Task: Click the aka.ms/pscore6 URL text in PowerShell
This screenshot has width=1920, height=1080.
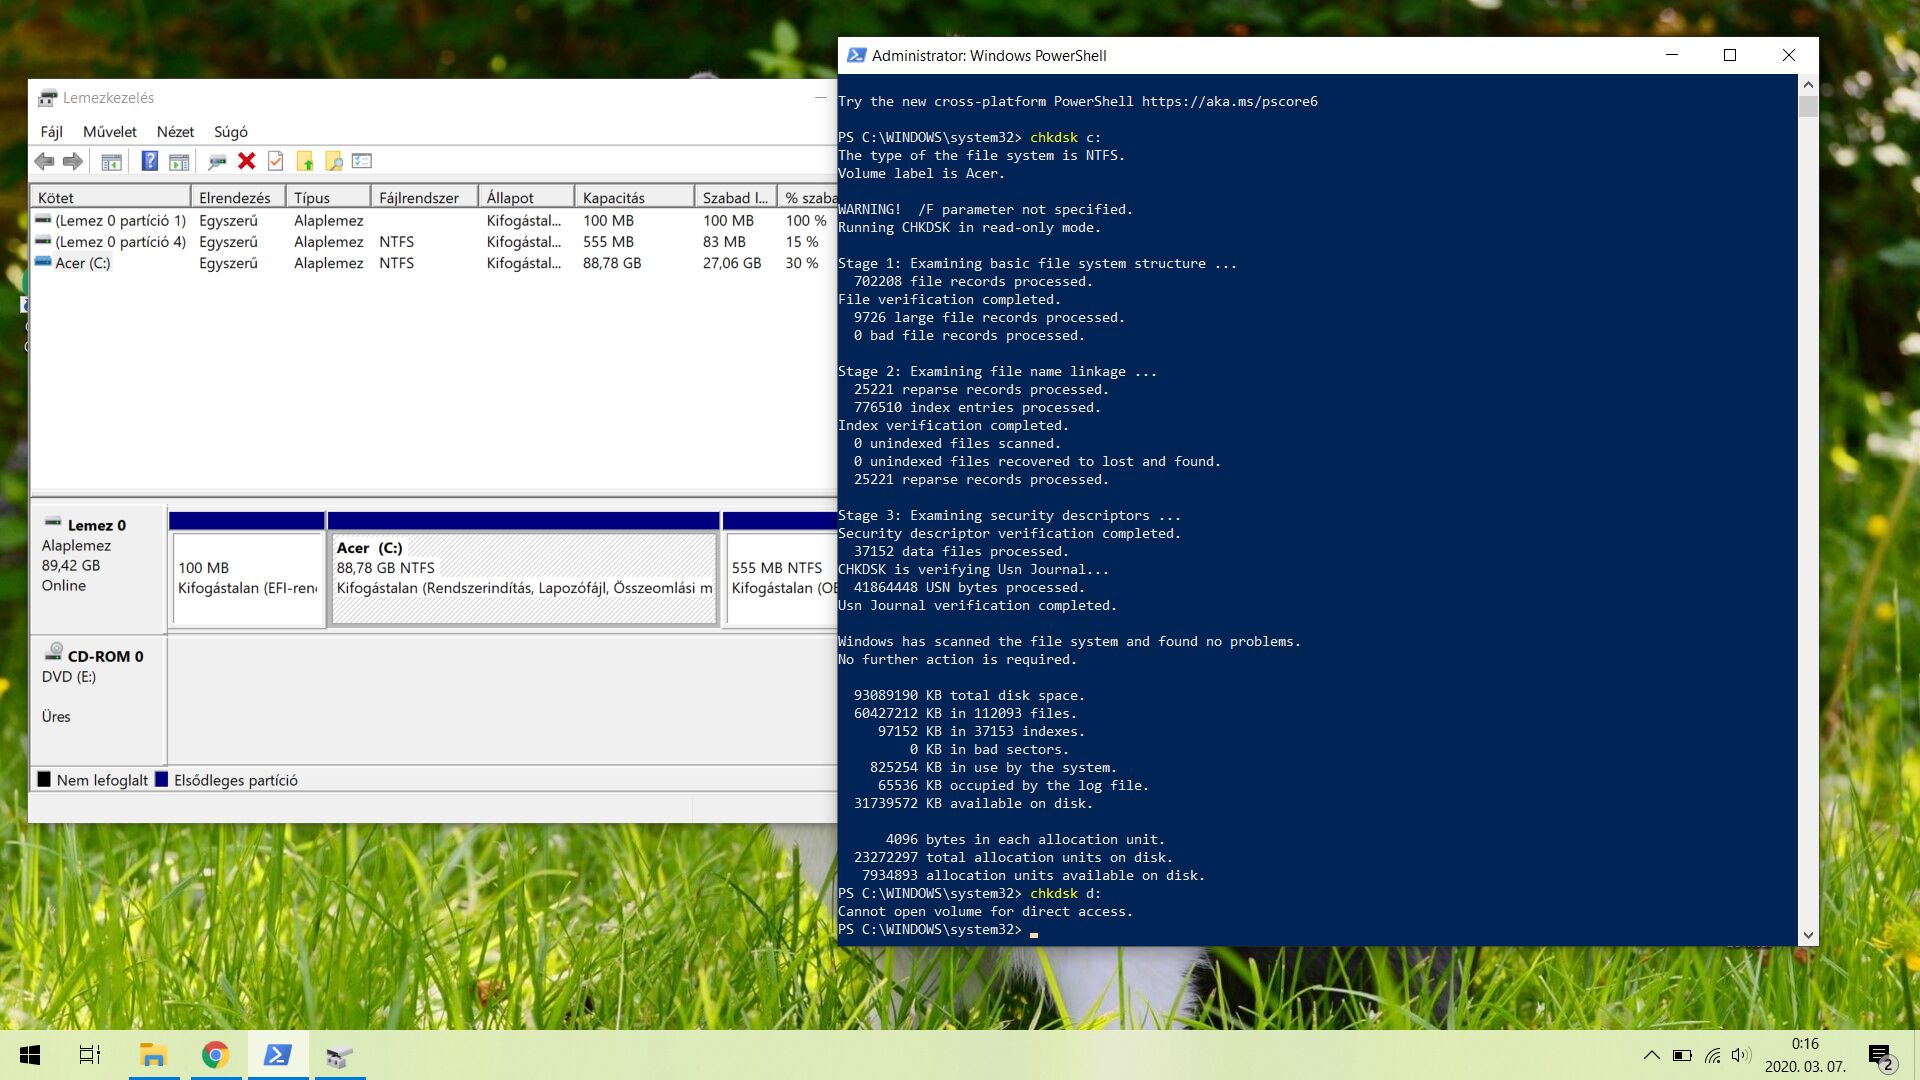Action: coord(1230,101)
